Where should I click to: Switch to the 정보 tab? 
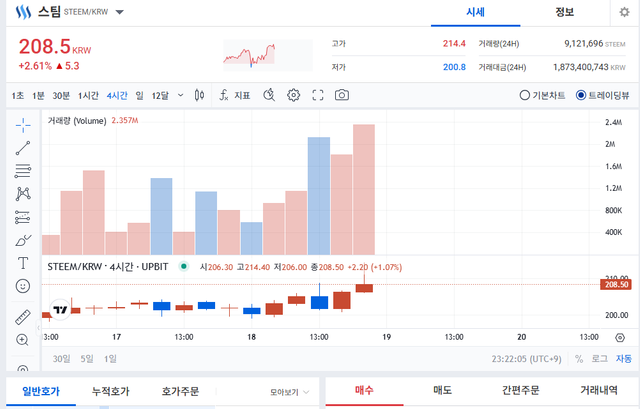click(x=564, y=12)
